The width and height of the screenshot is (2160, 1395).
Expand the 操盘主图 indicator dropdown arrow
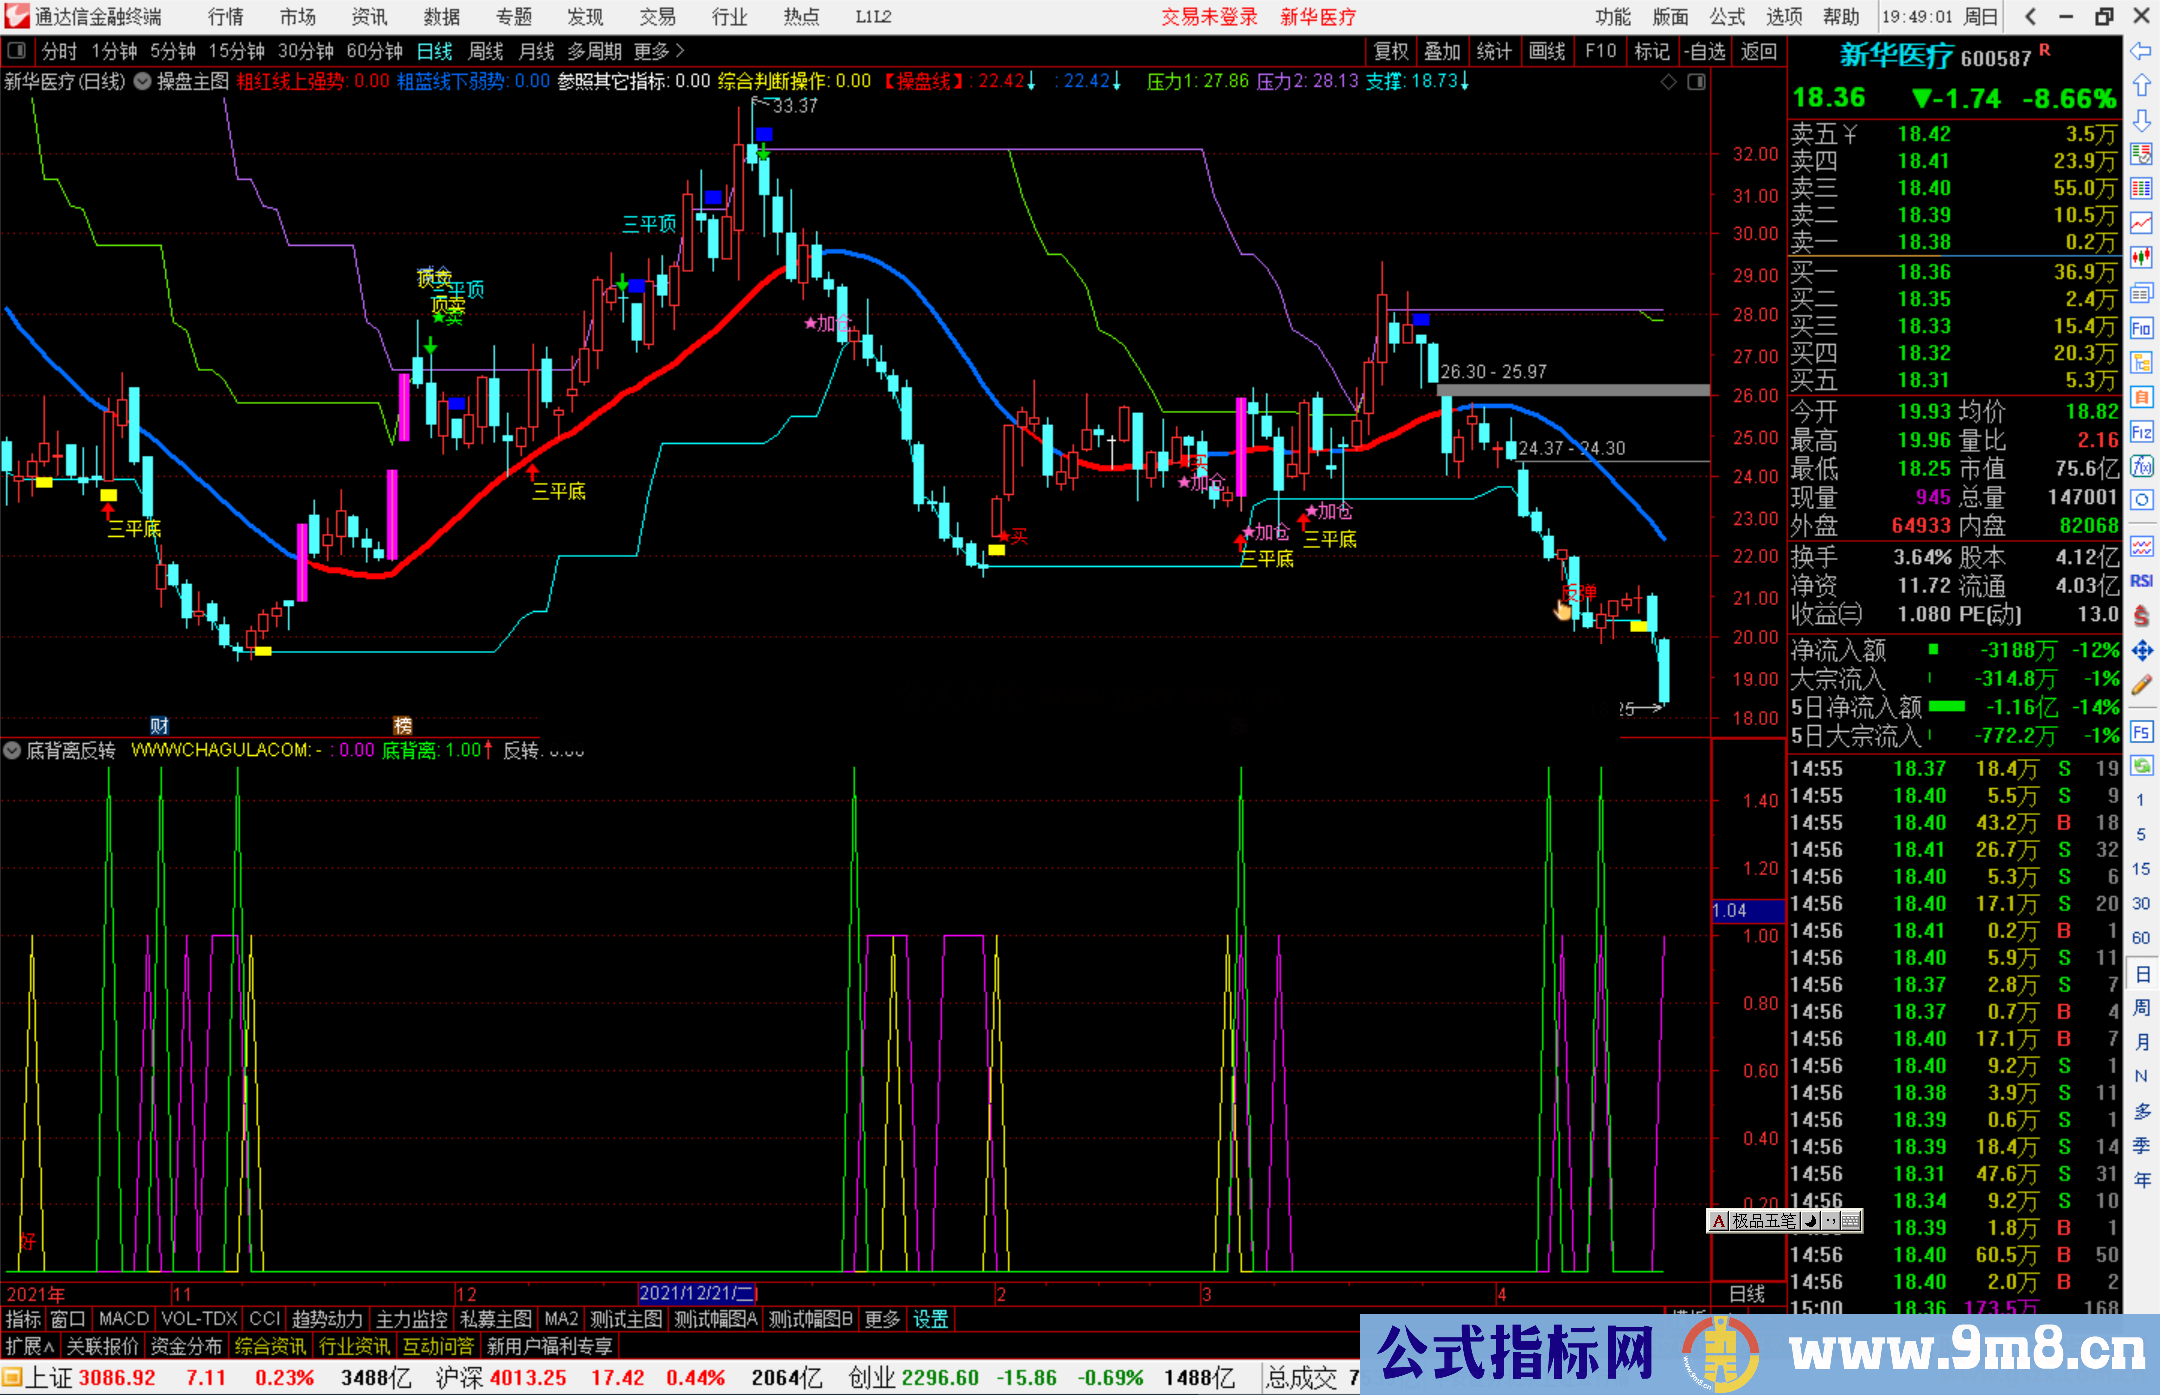pos(142,82)
